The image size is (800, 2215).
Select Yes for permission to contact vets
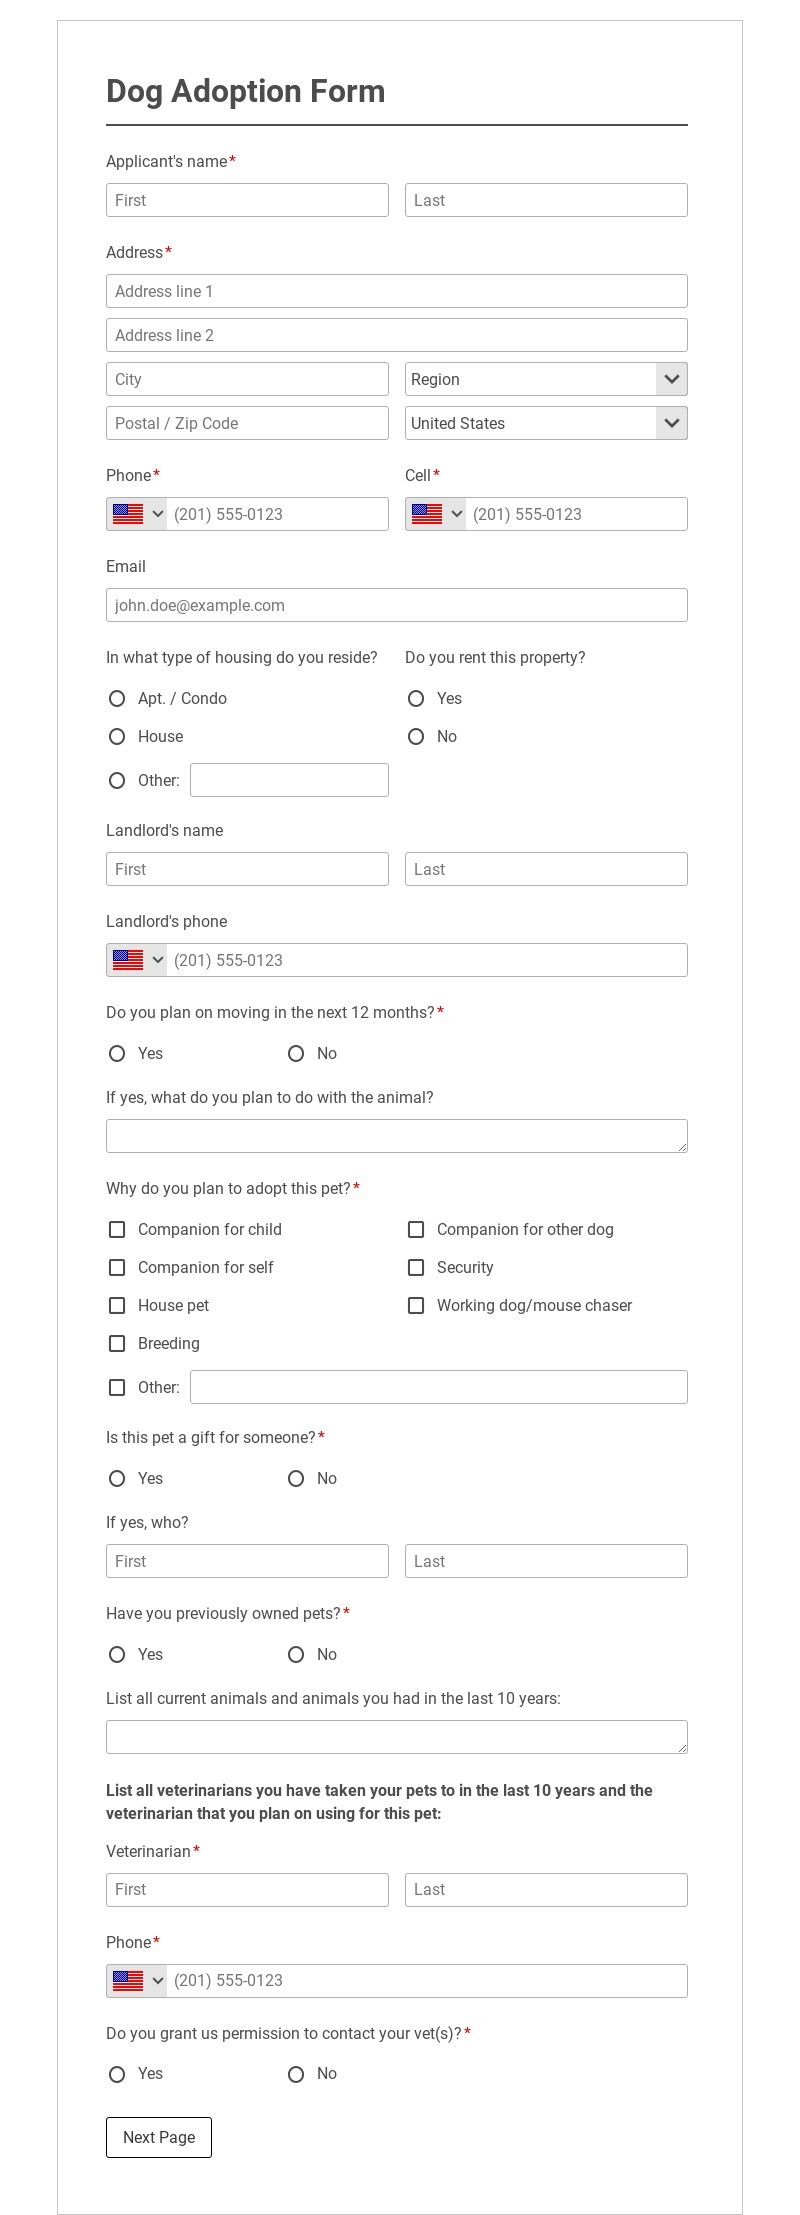click(117, 2073)
